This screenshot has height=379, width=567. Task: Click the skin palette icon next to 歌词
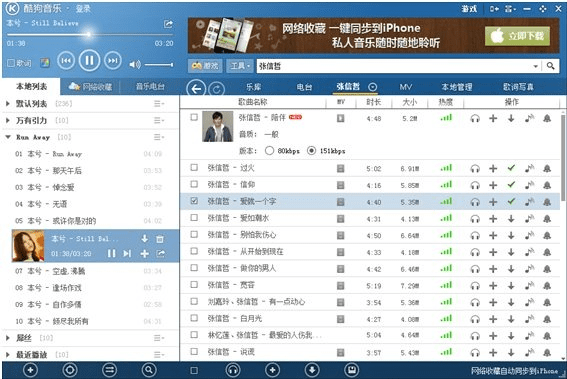pos(45,63)
